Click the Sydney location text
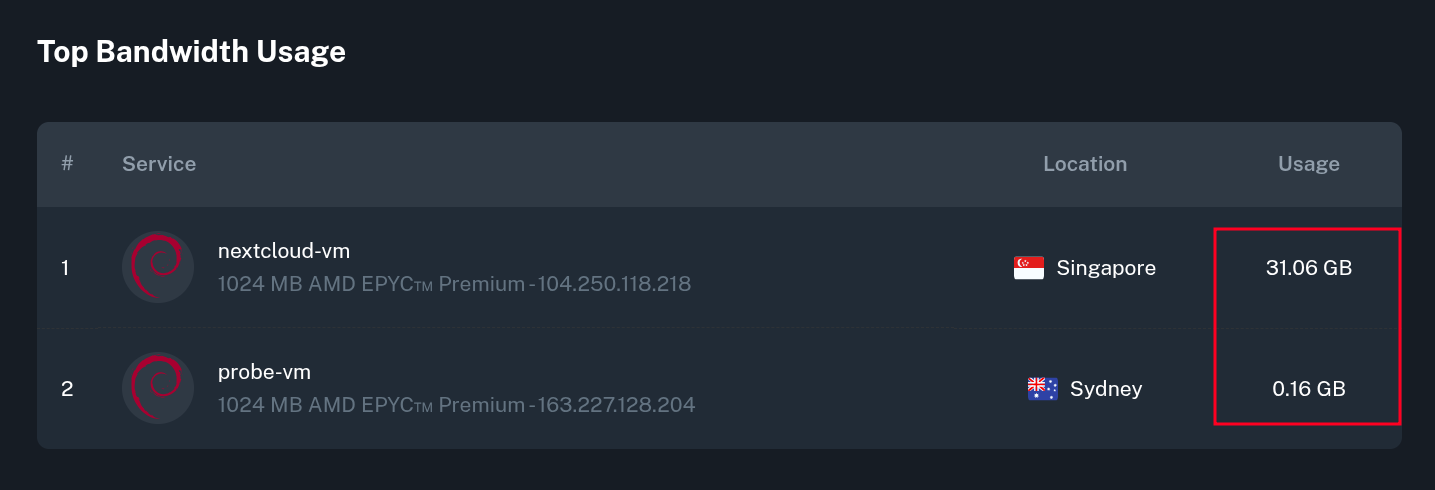This screenshot has width=1435, height=490. coord(1106,389)
